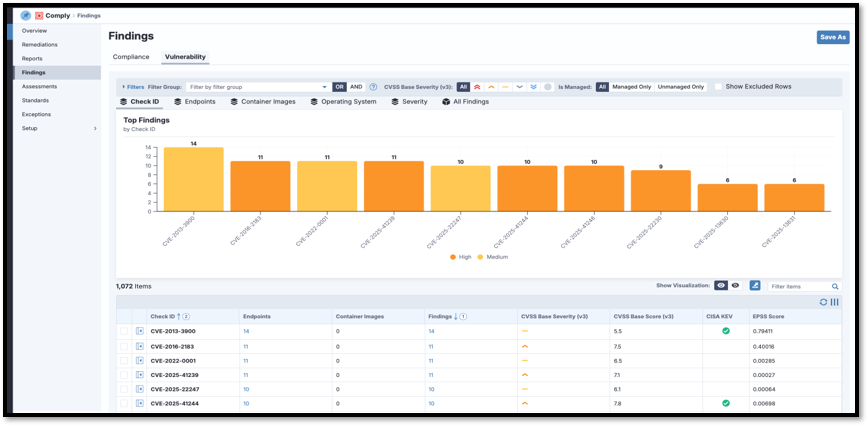Screen dimensions: 868x426
Task: Open the column chooser icon
Action: pyautogui.click(x=834, y=302)
